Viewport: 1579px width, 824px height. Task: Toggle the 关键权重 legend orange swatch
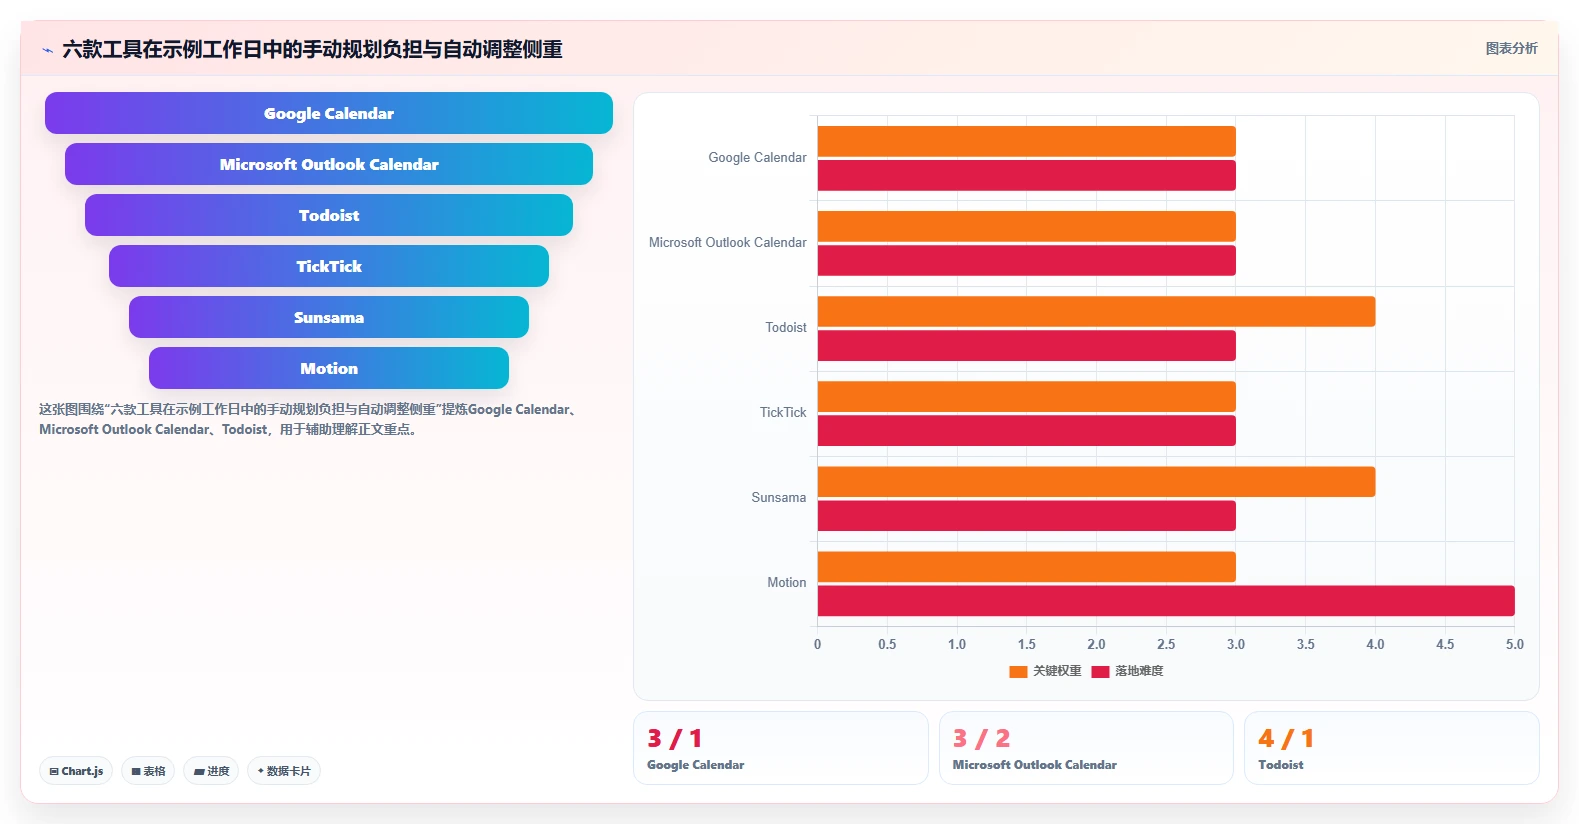click(x=1018, y=671)
